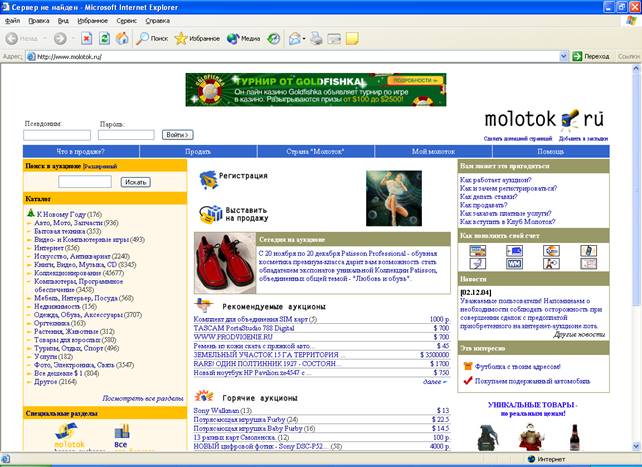Select the mobile phone payment icon
Image resolution: width=642 pixels, height=467 pixels.
click(588, 250)
